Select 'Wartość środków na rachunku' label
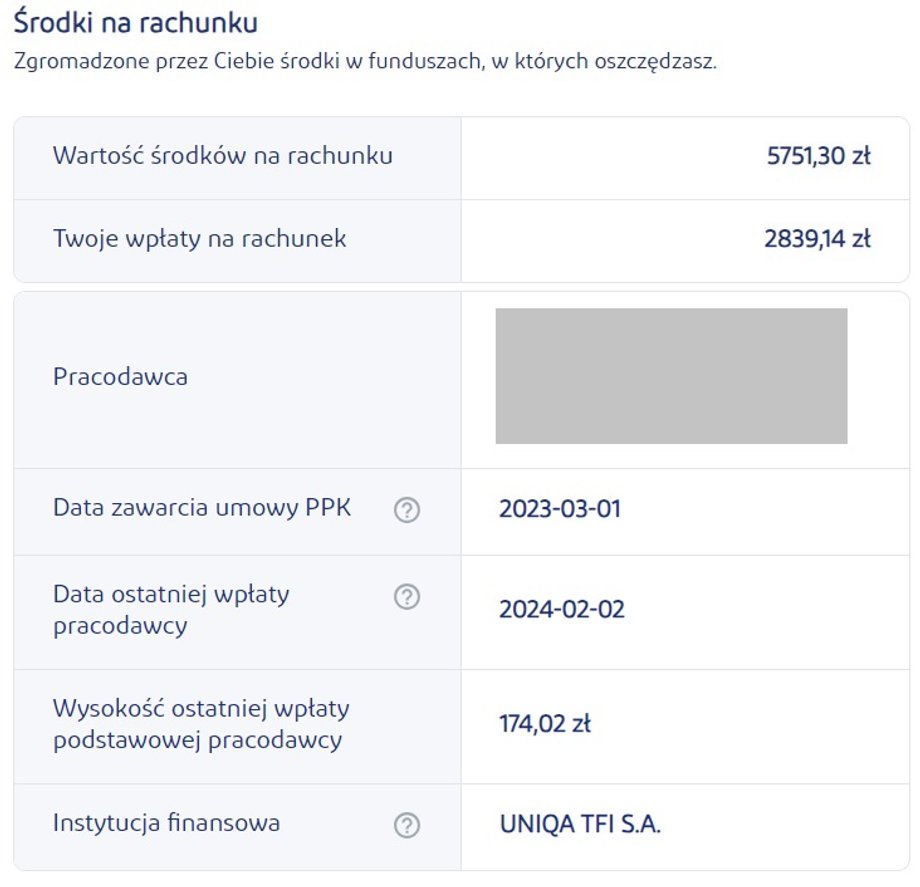Screen dimensions: 920x887 tap(222, 156)
